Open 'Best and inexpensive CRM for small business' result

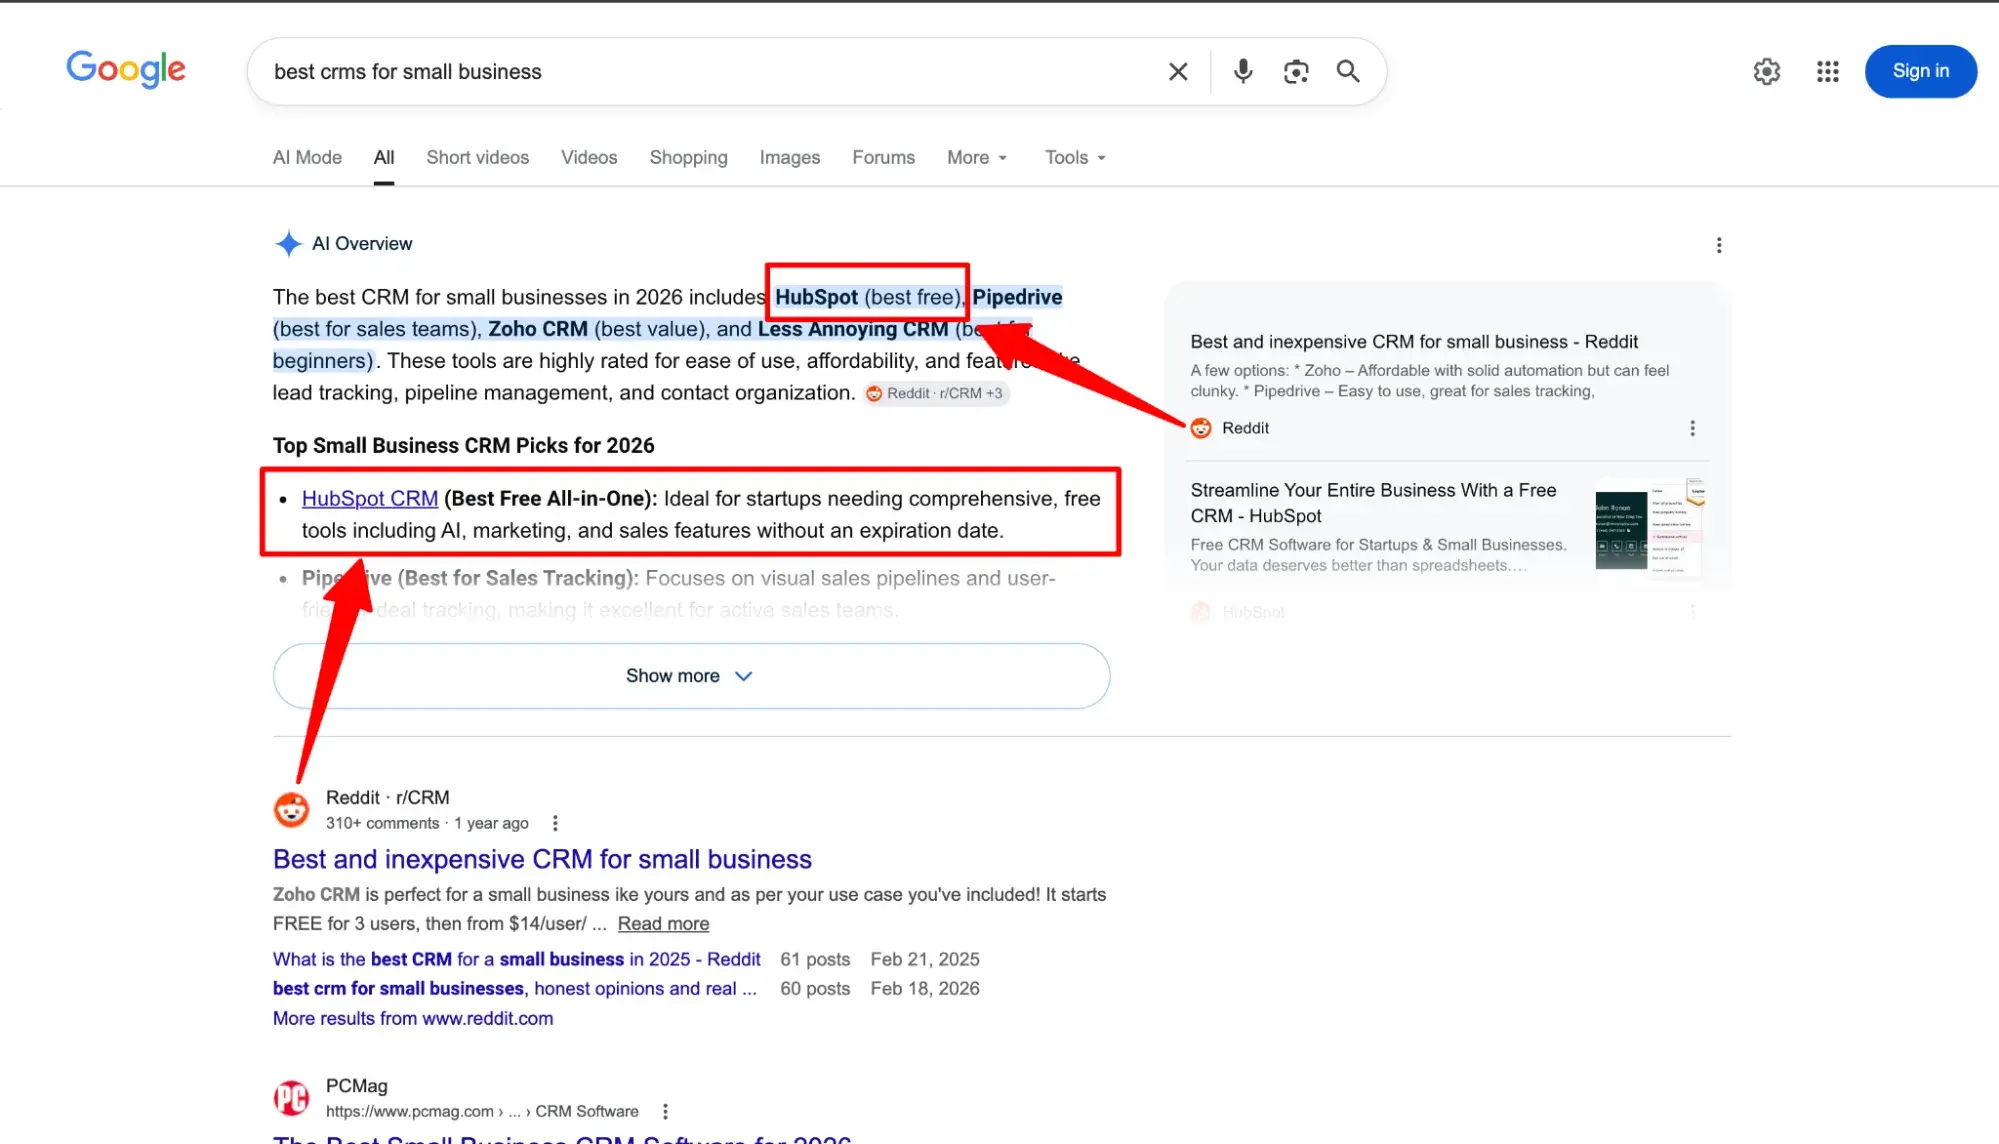click(542, 859)
